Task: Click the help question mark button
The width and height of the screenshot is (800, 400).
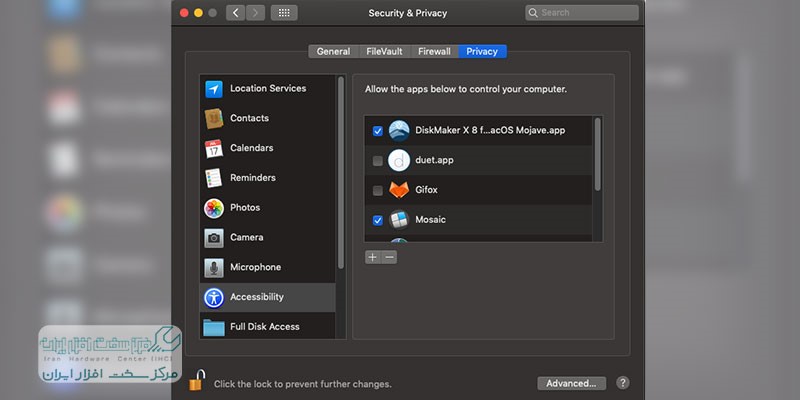Action: pyautogui.click(x=622, y=383)
